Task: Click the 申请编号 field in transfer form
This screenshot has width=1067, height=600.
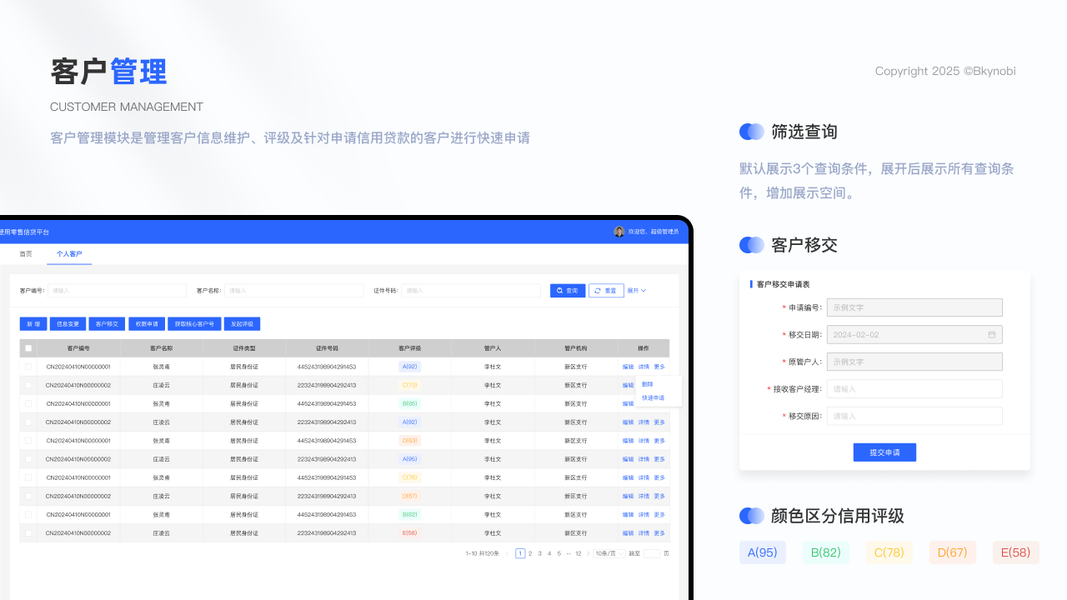Action: point(915,307)
